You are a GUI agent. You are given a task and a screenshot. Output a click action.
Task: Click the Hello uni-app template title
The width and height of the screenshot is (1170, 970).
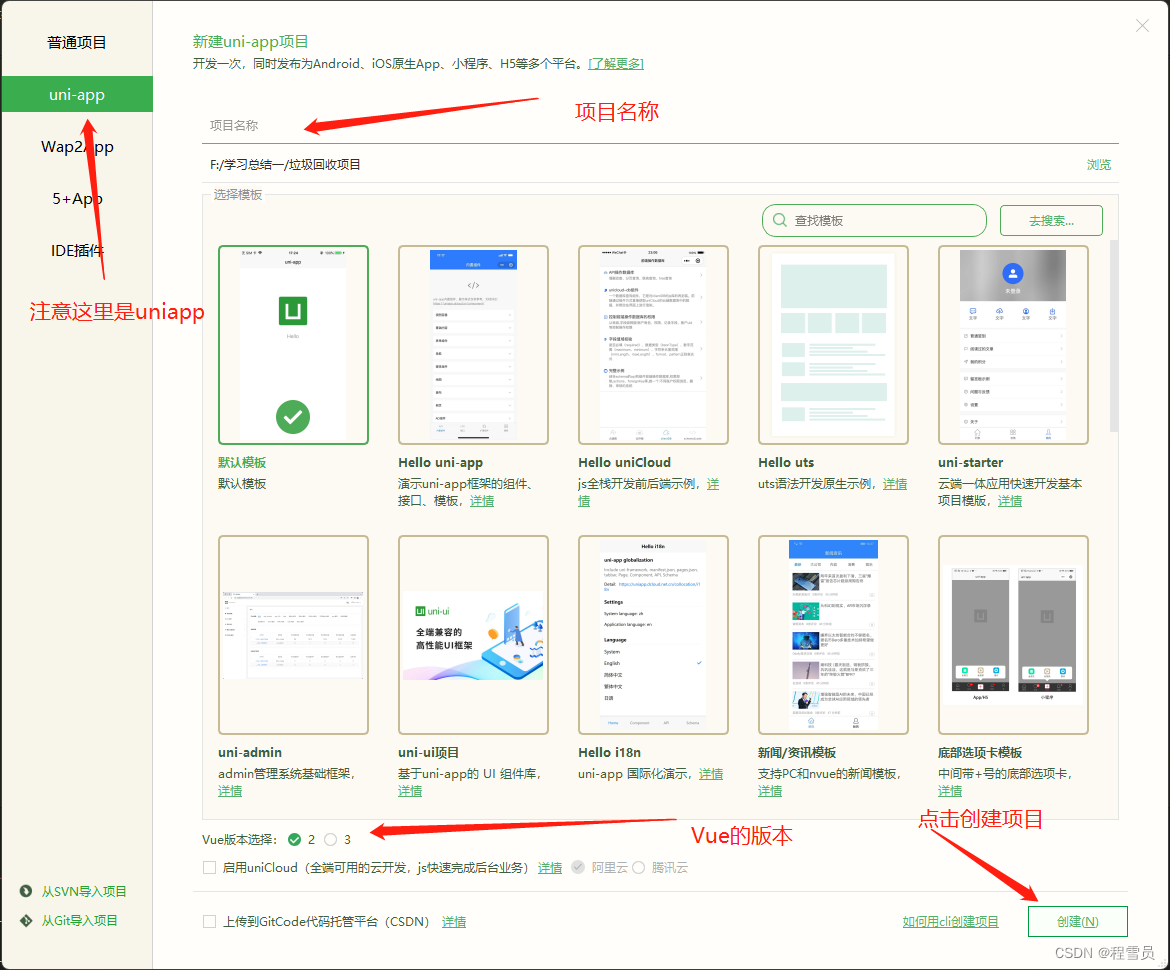pos(440,462)
